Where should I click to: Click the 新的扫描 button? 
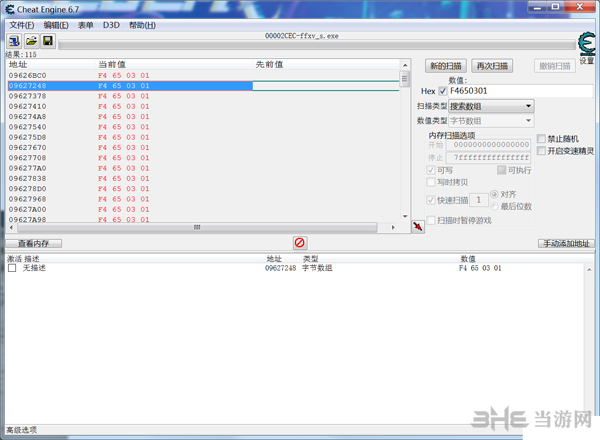446,66
